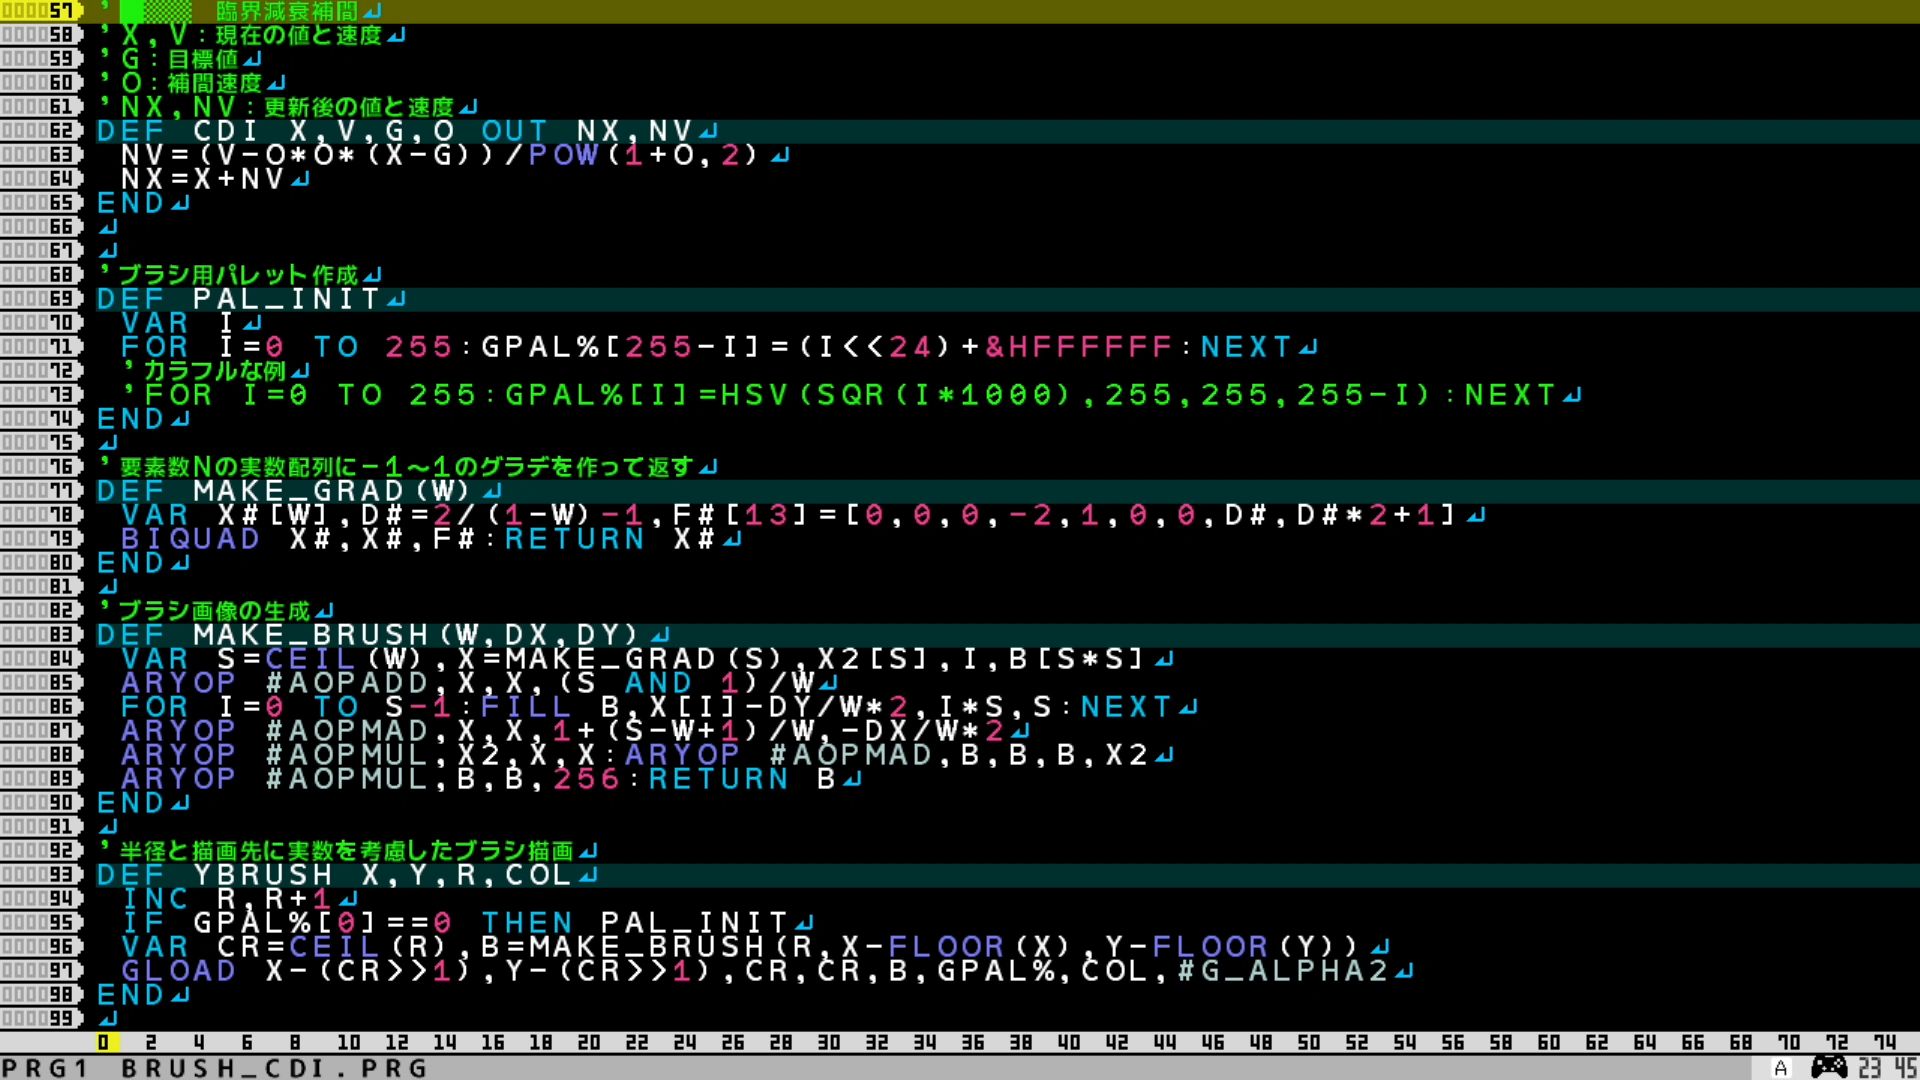
Task: Click the #G_ALPHA2 constant
Action: pyautogui.click(x=1283, y=971)
